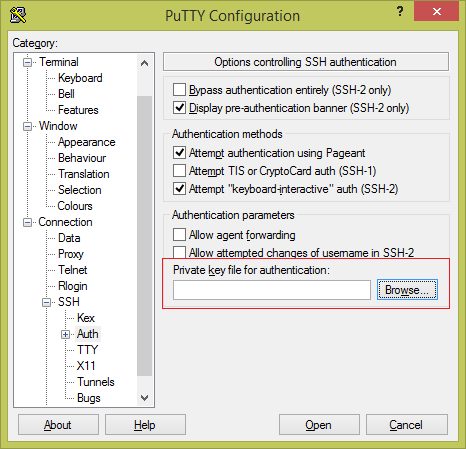Enable Attempt TIS or CryptoCard auth
This screenshot has width=466, height=449.
179,171
